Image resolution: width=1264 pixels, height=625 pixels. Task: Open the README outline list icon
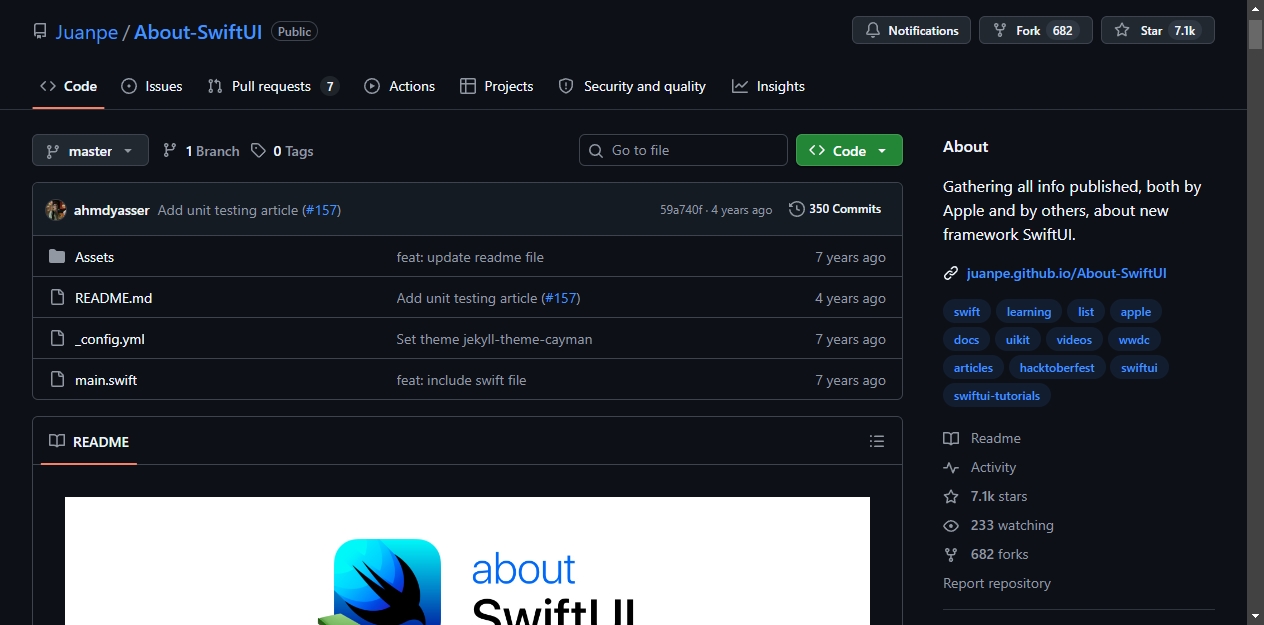(x=877, y=441)
